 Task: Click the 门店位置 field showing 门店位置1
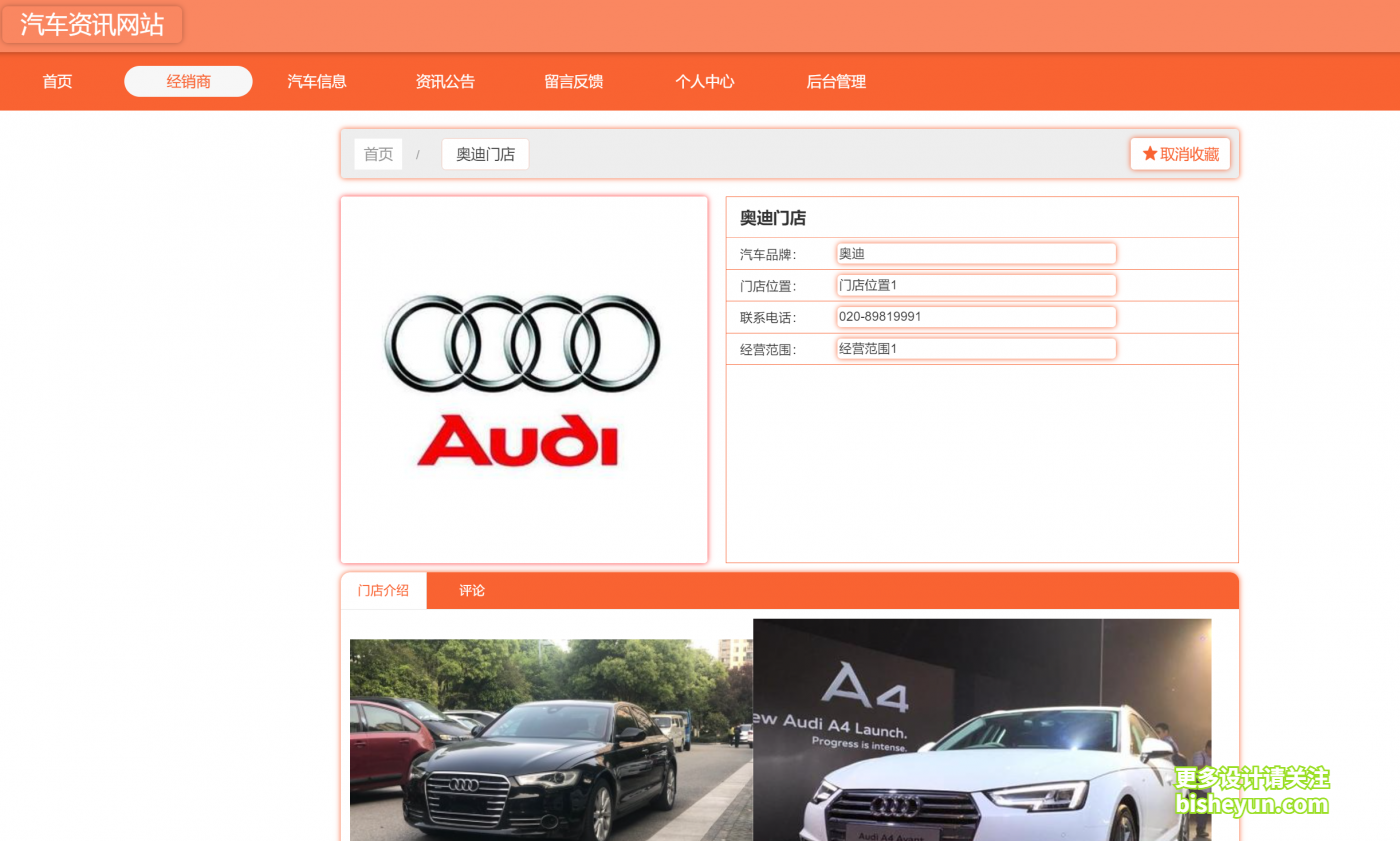click(x=976, y=285)
